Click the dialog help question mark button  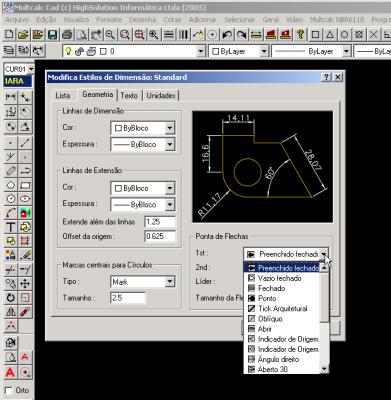tap(326, 77)
